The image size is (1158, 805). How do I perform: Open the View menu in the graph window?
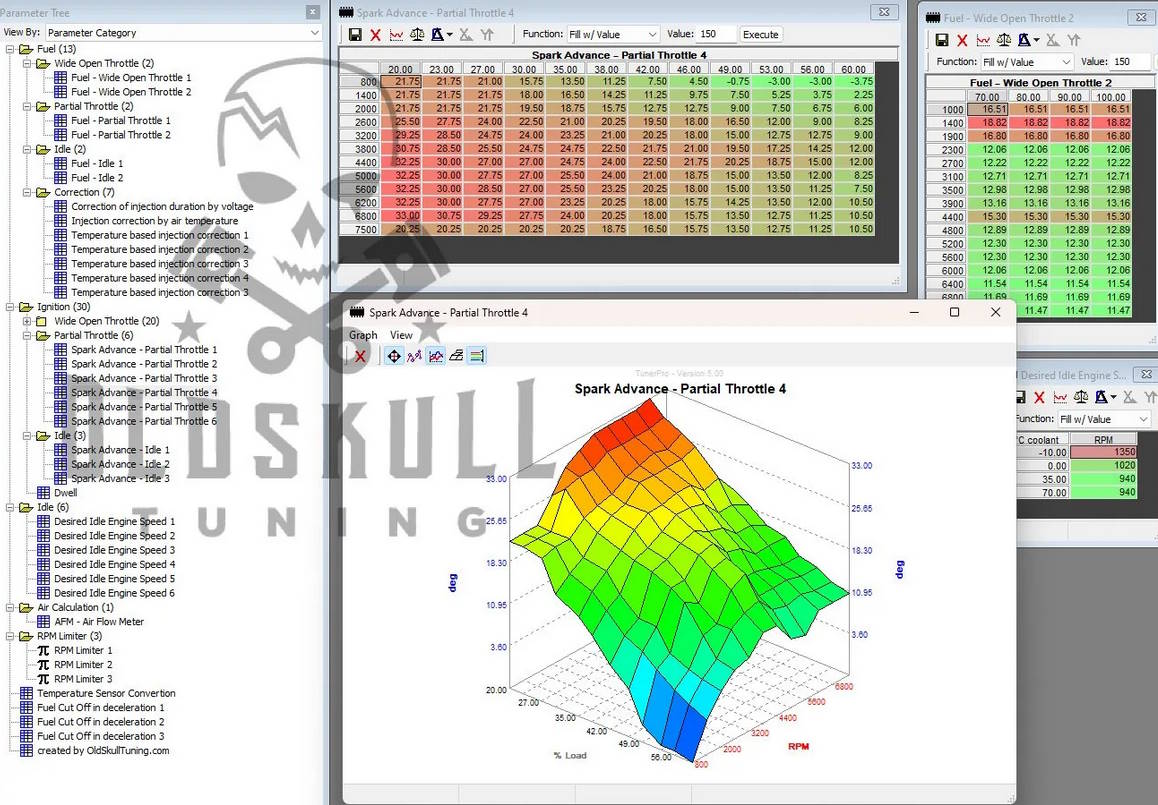point(400,335)
